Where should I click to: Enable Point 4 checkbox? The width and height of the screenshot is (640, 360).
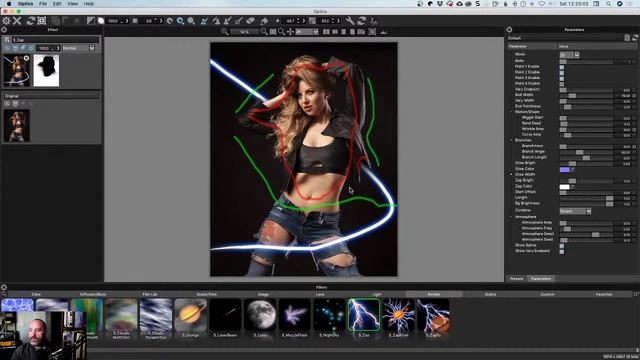click(562, 84)
